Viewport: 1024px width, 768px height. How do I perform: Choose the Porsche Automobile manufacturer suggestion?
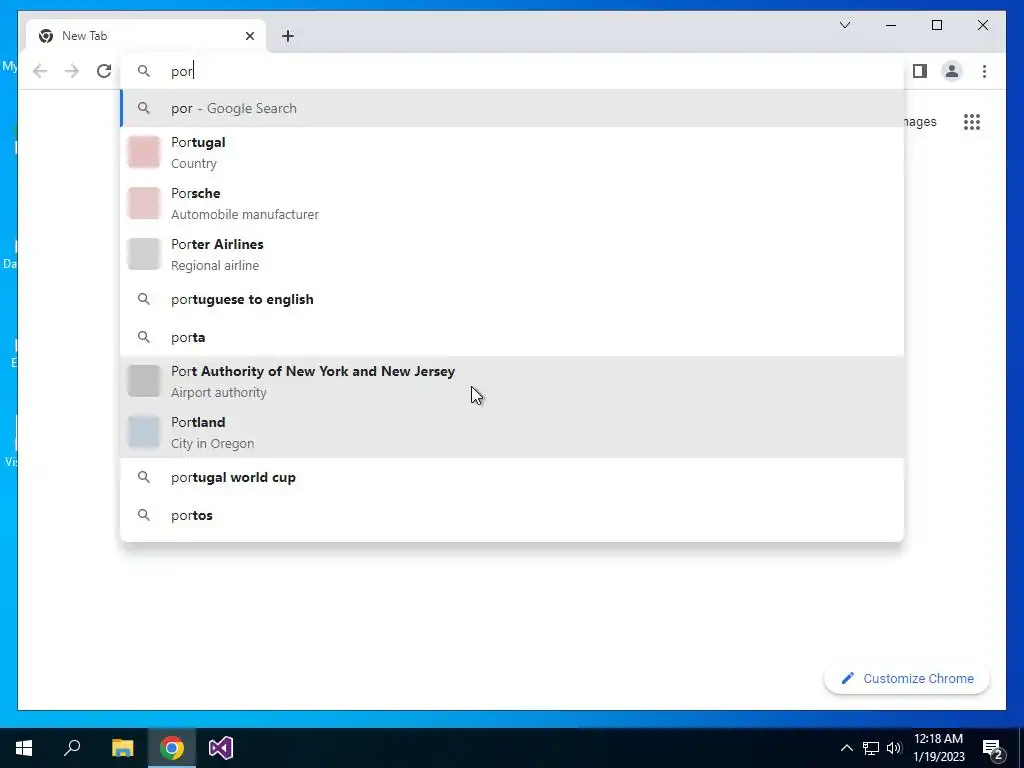click(x=513, y=203)
